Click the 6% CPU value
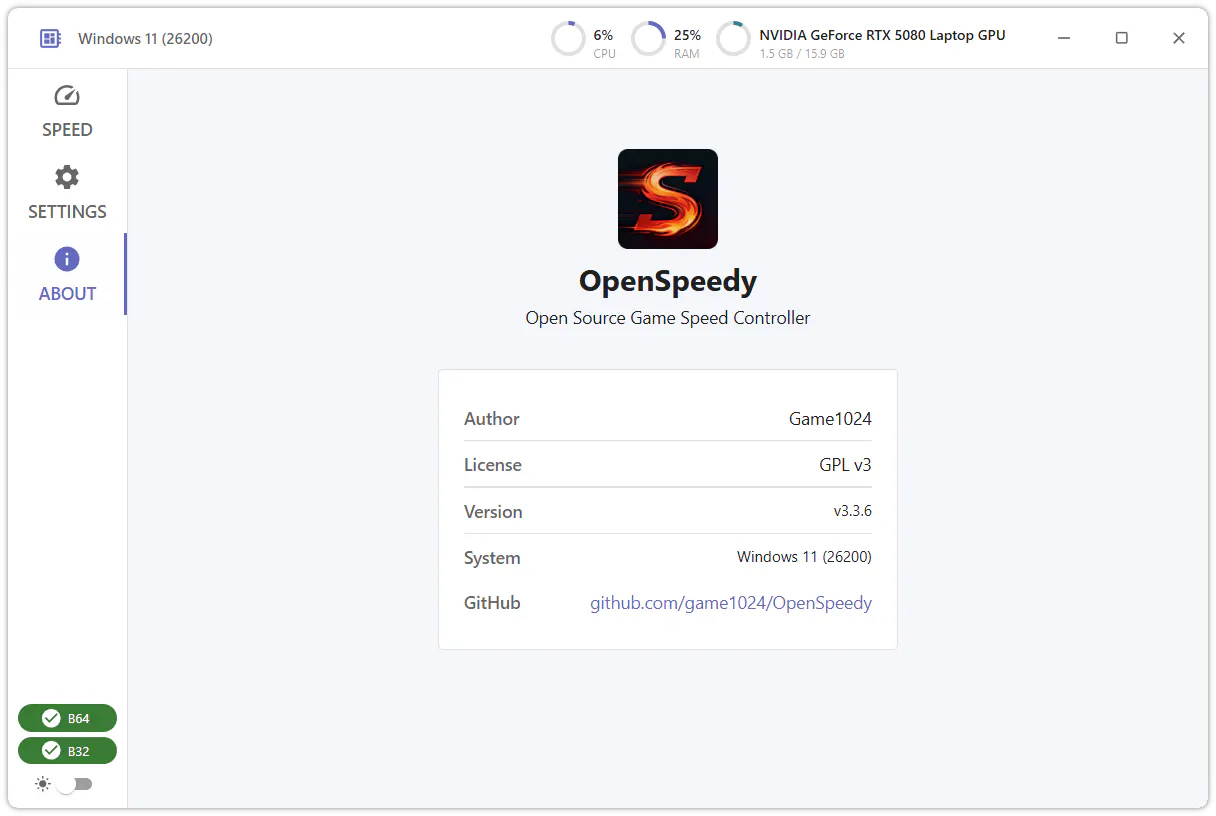This screenshot has width=1216, height=816. tap(603, 35)
